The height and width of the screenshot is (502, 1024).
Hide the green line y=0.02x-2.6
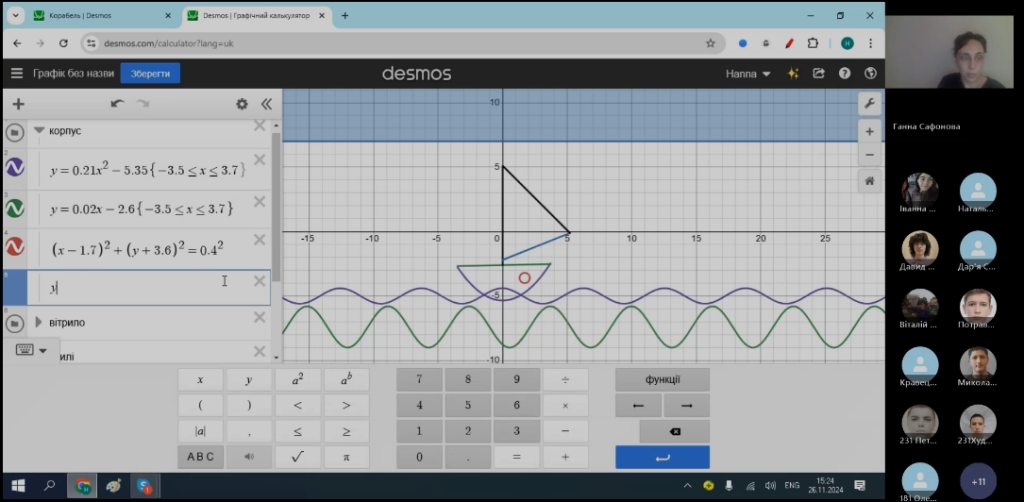(14, 208)
